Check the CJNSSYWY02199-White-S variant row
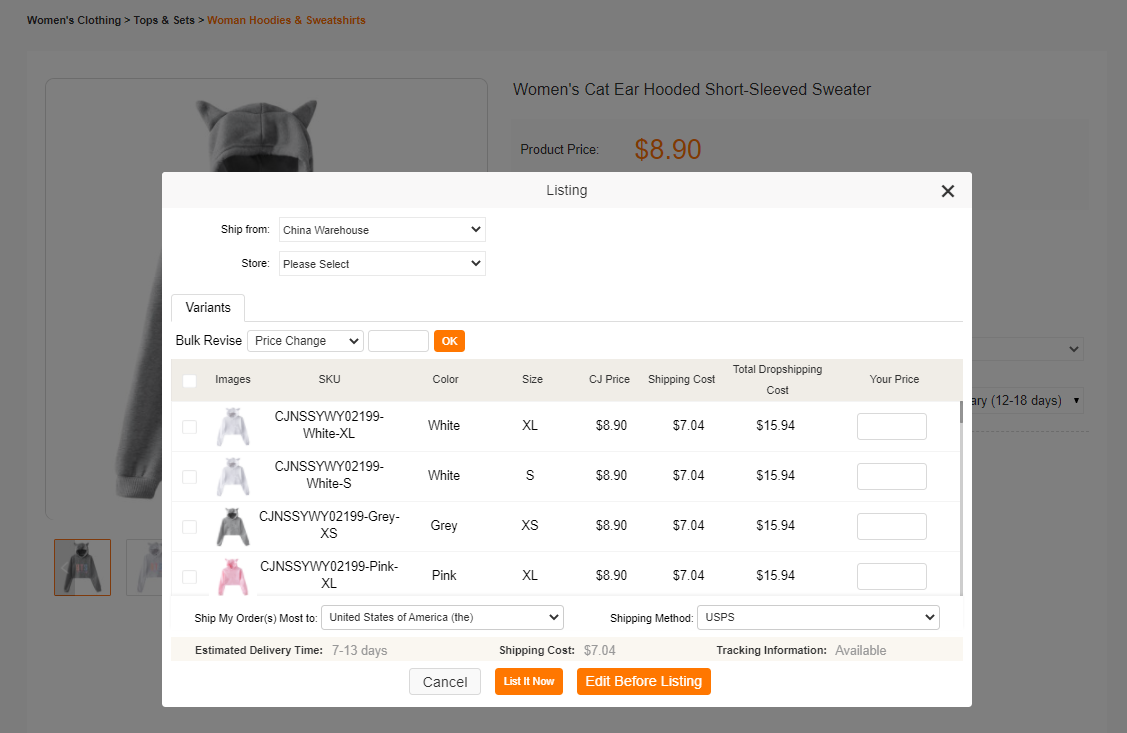Screen dimensions: 1127x733 click(190, 477)
